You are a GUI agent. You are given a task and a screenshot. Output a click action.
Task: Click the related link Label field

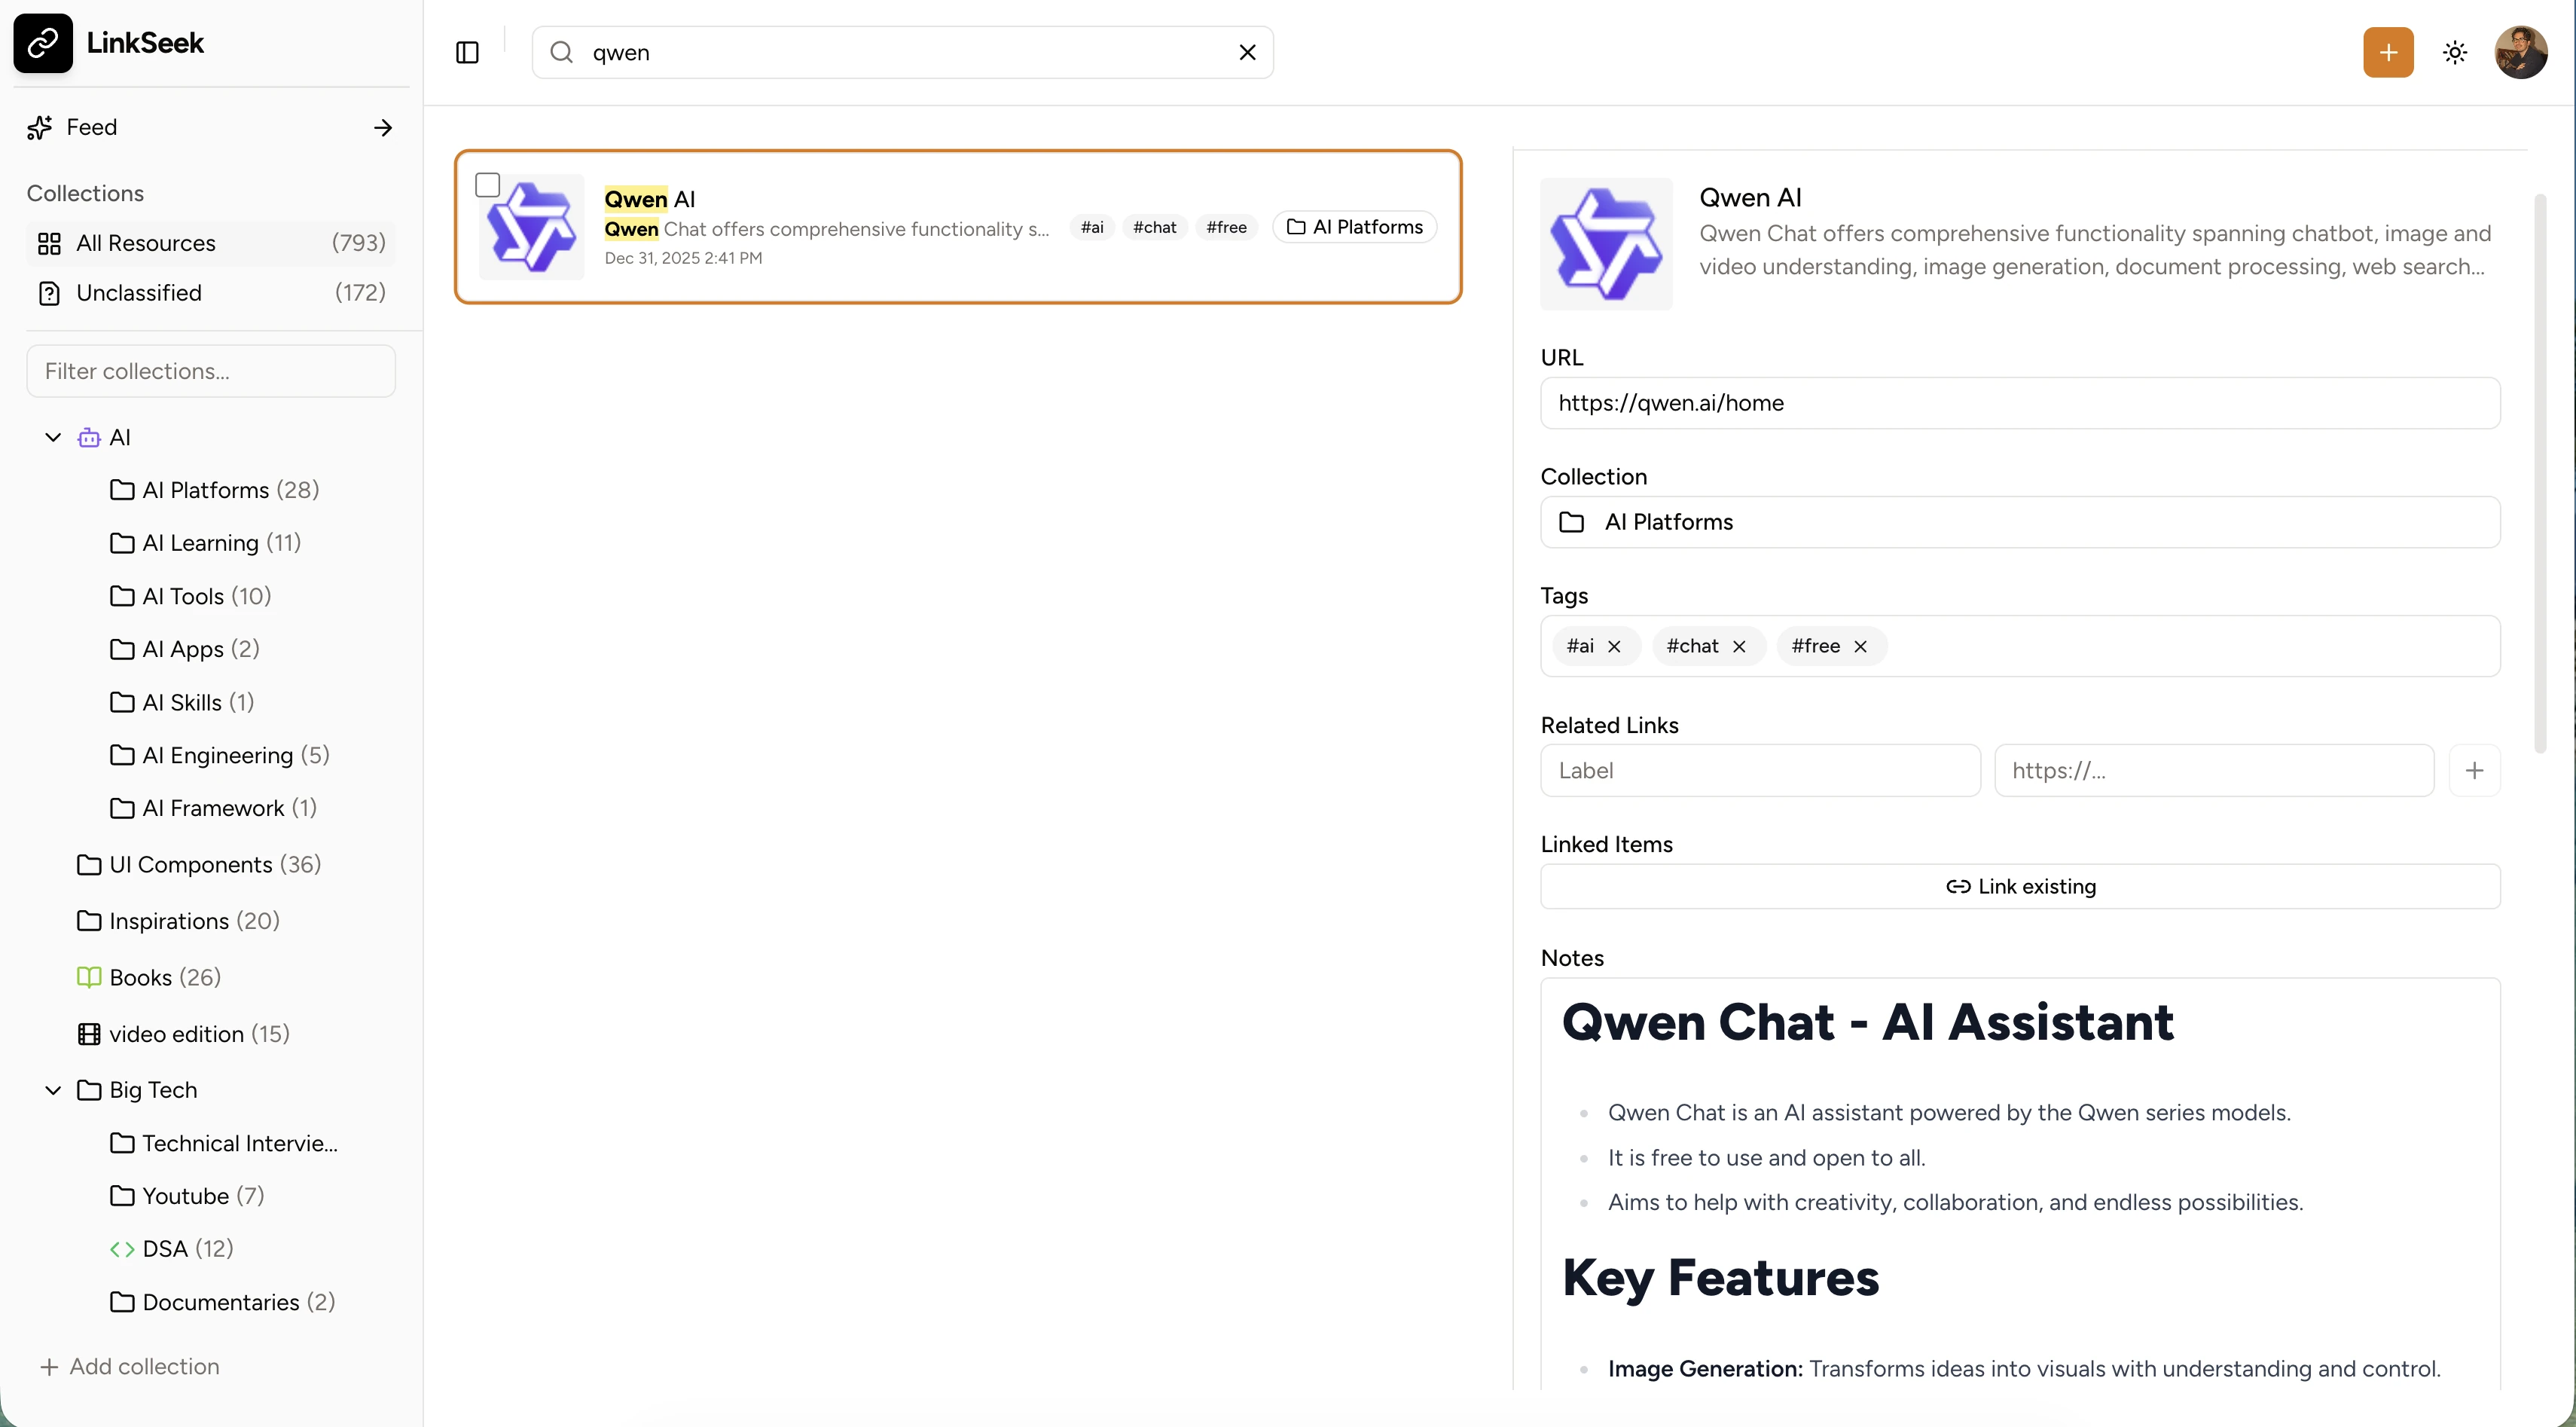pyautogui.click(x=1760, y=770)
